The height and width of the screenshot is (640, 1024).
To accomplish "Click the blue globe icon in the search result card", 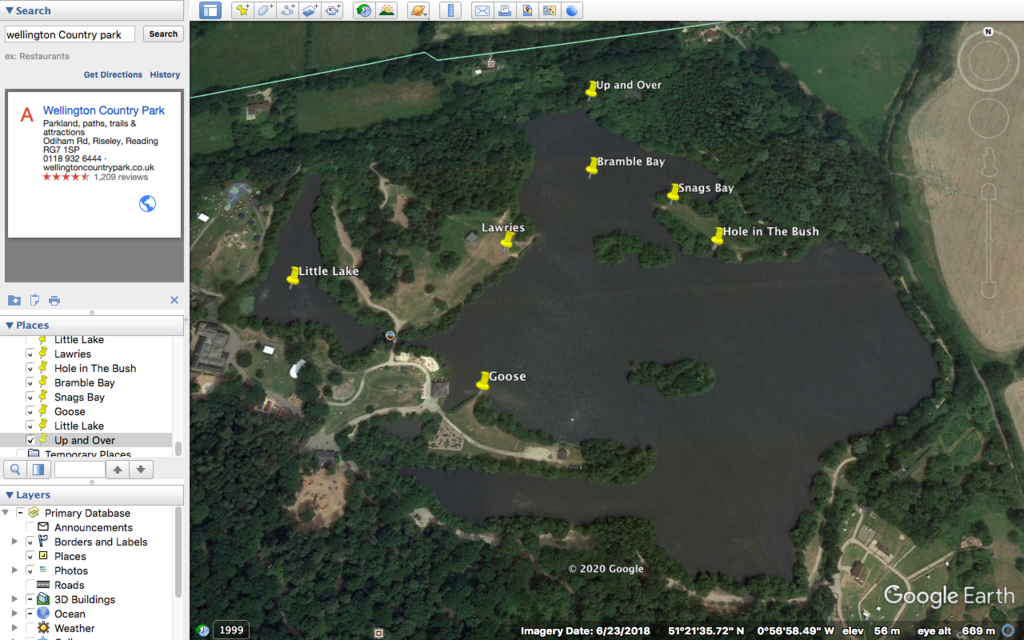I will point(148,204).
